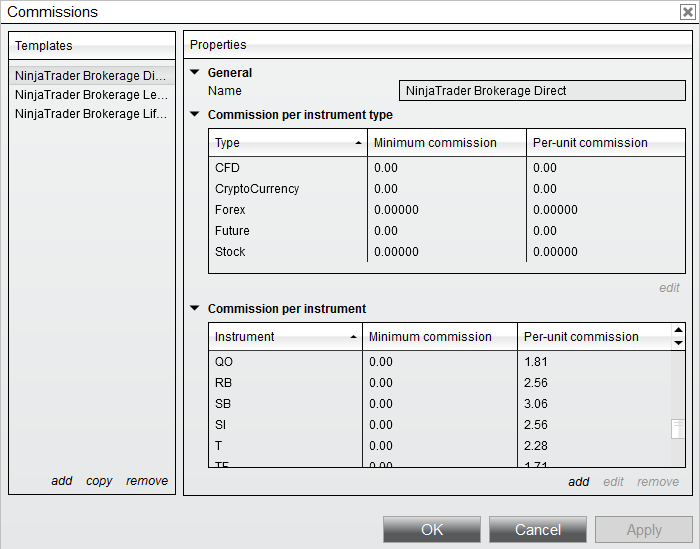Click scroll-up arrow of instrument table
Viewport: 700px width, 549px height.
pos(679,330)
